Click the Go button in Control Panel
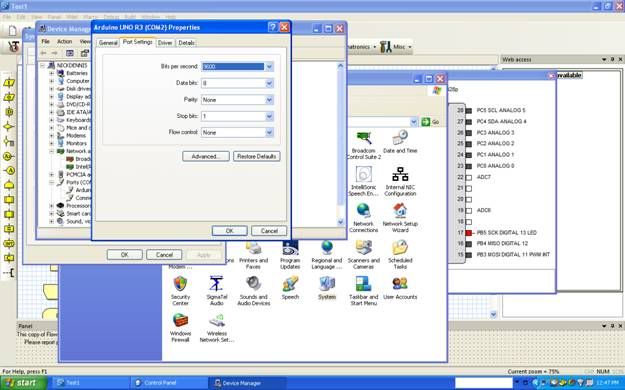This screenshot has width=625, height=390. pyautogui.click(x=430, y=122)
